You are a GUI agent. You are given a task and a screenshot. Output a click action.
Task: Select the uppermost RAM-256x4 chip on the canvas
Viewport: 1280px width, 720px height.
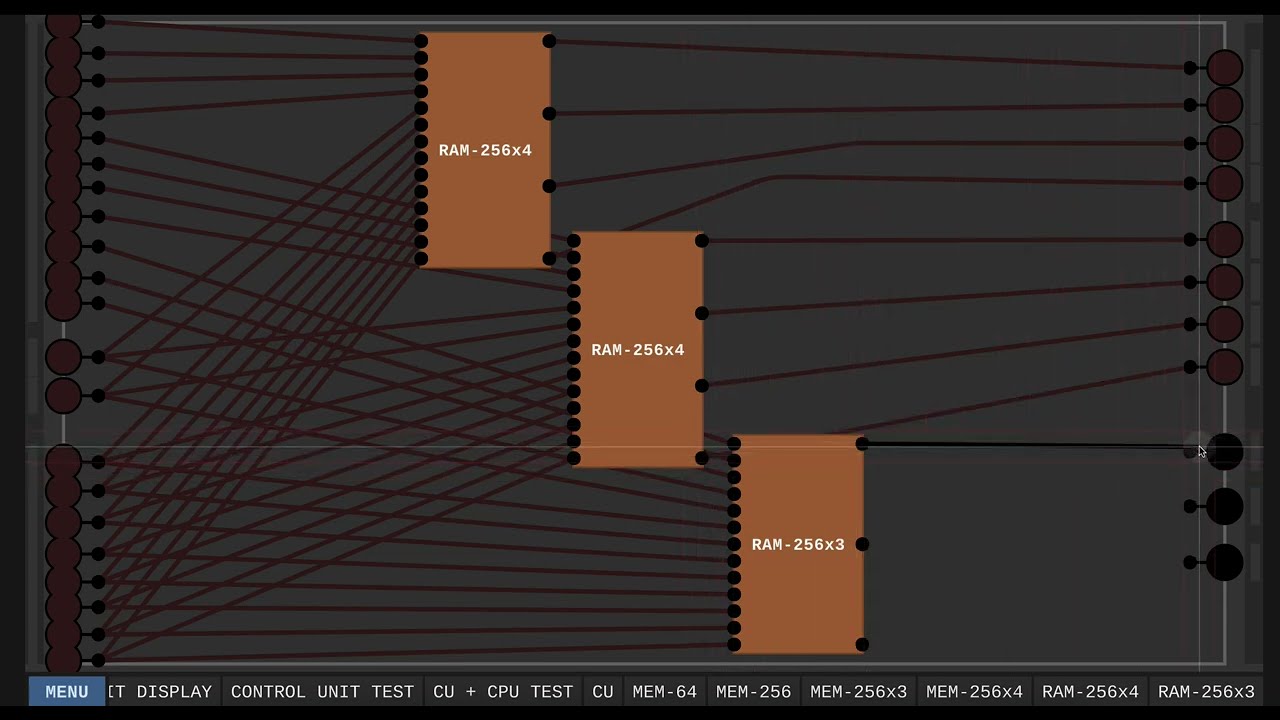[x=485, y=150]
